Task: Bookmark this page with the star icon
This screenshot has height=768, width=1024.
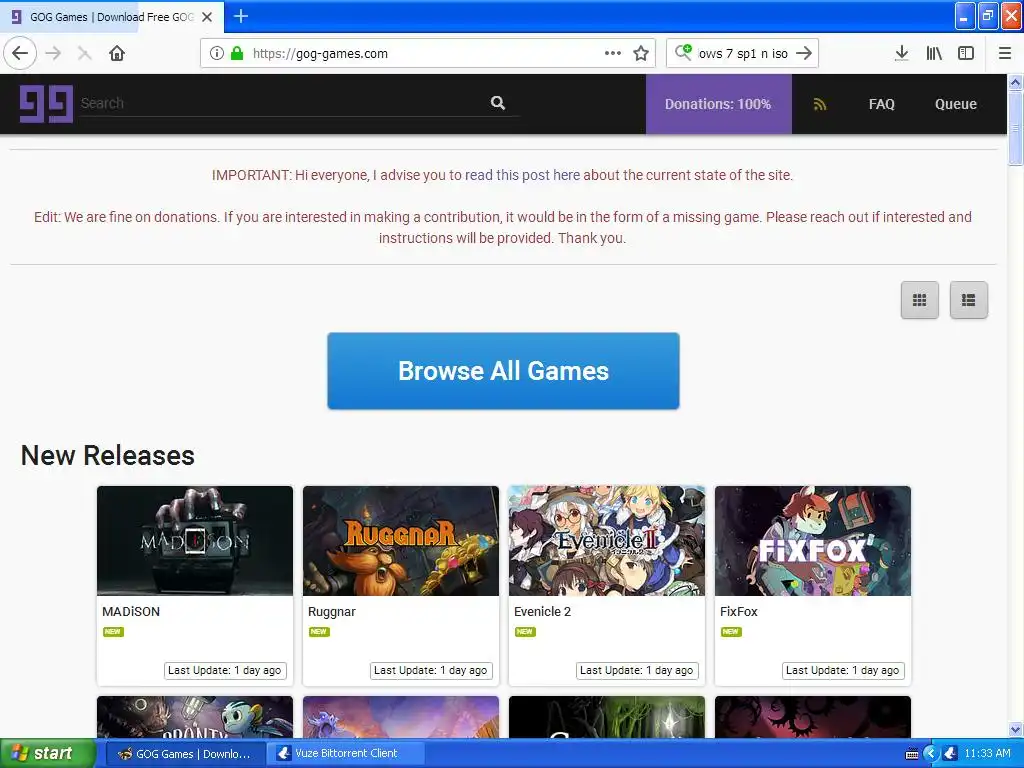Action: point(641,53)
